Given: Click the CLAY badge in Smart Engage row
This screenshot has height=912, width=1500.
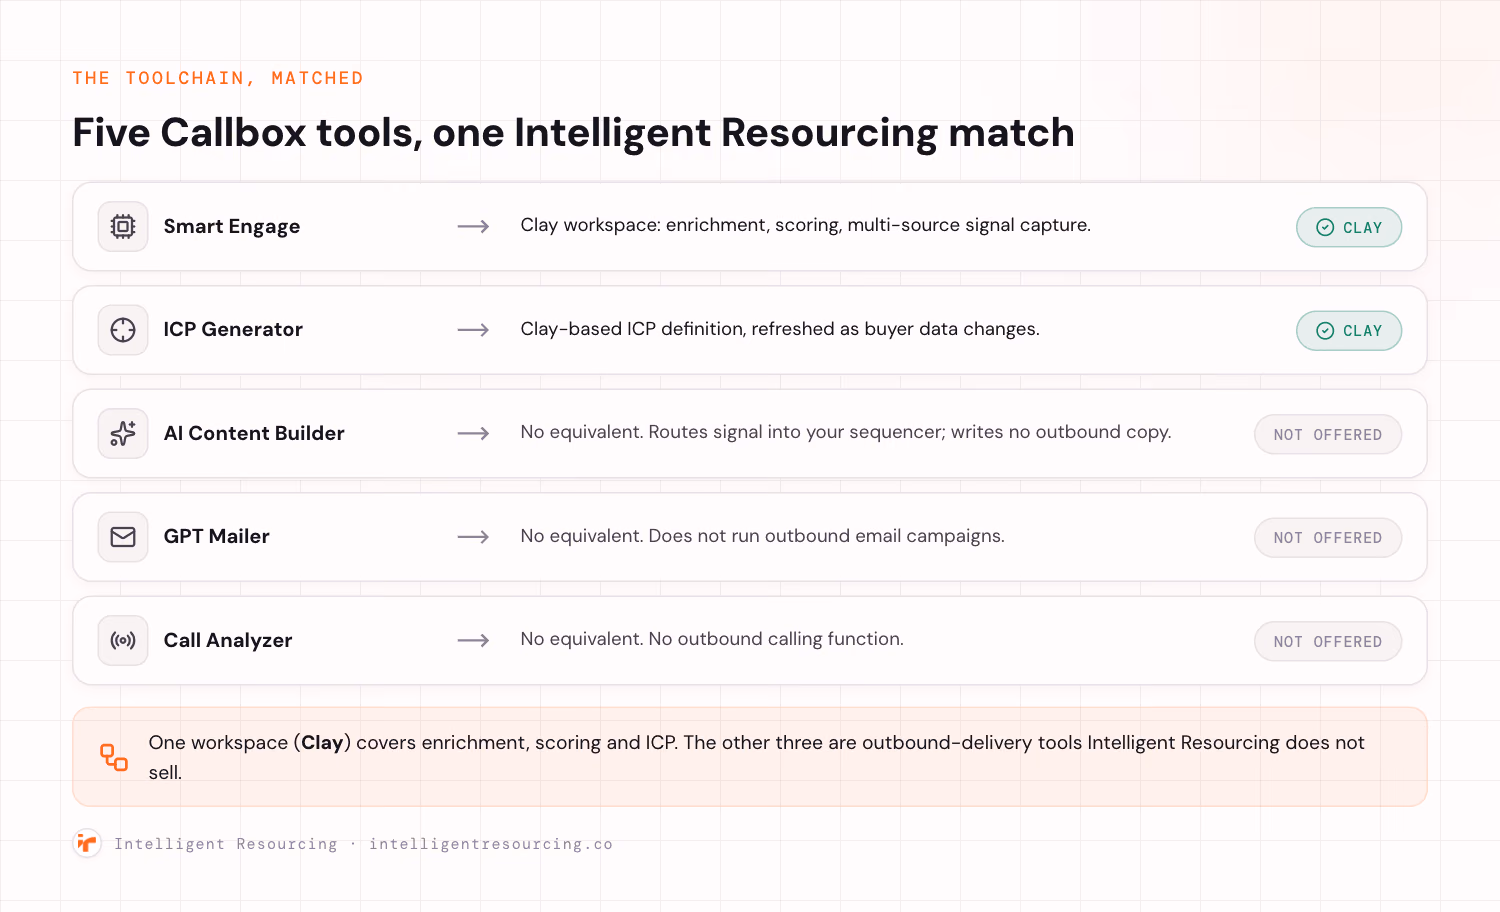Looking at the screenshot, I should (1349, 227).
